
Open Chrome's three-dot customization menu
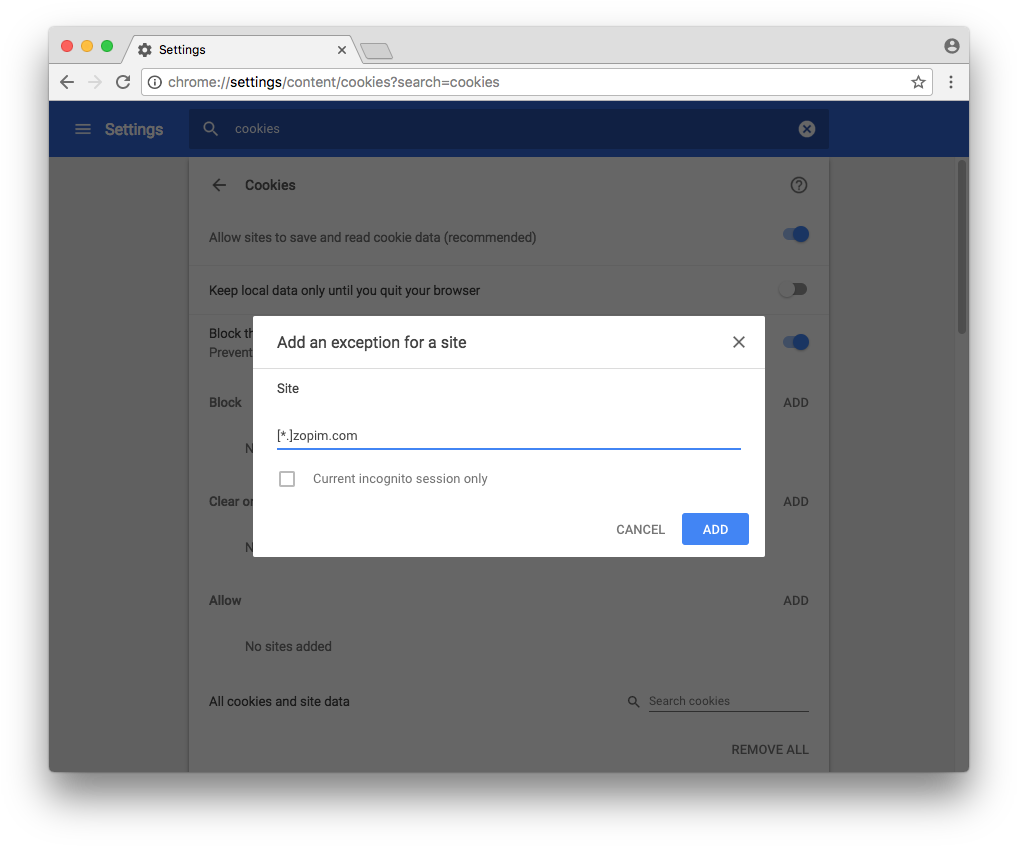click(951, 82)
